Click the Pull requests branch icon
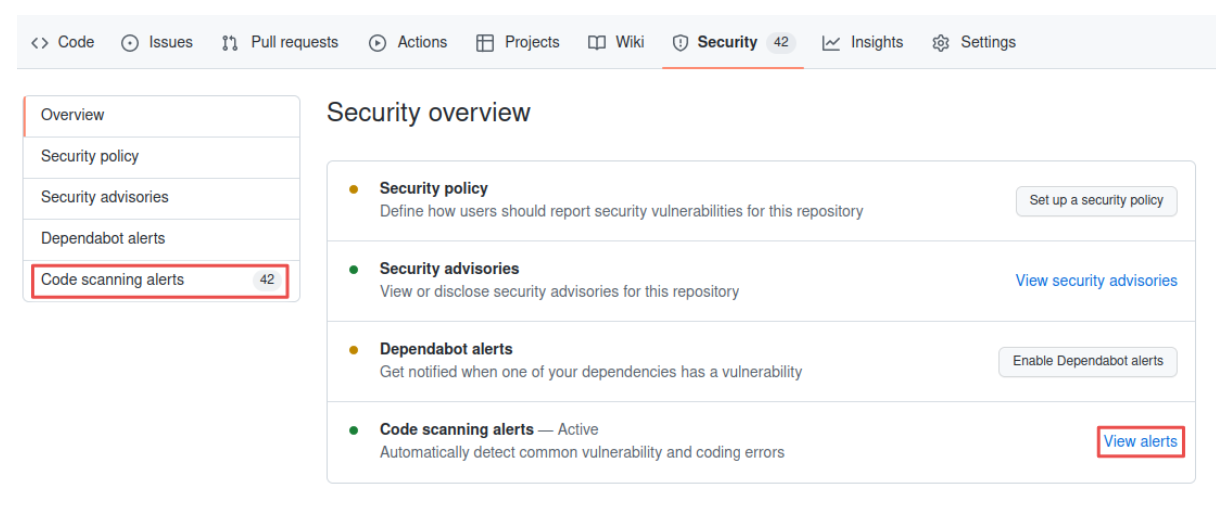 230,43
